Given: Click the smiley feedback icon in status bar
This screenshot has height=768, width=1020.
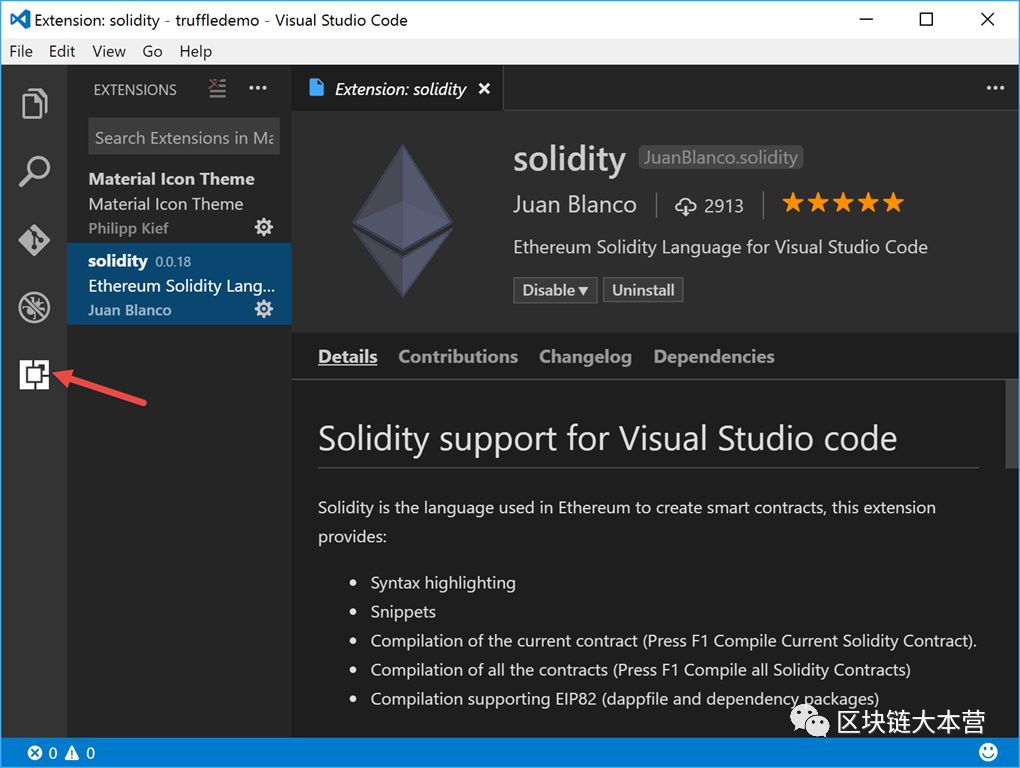Looking at the screenshot, I should (988, 752).
